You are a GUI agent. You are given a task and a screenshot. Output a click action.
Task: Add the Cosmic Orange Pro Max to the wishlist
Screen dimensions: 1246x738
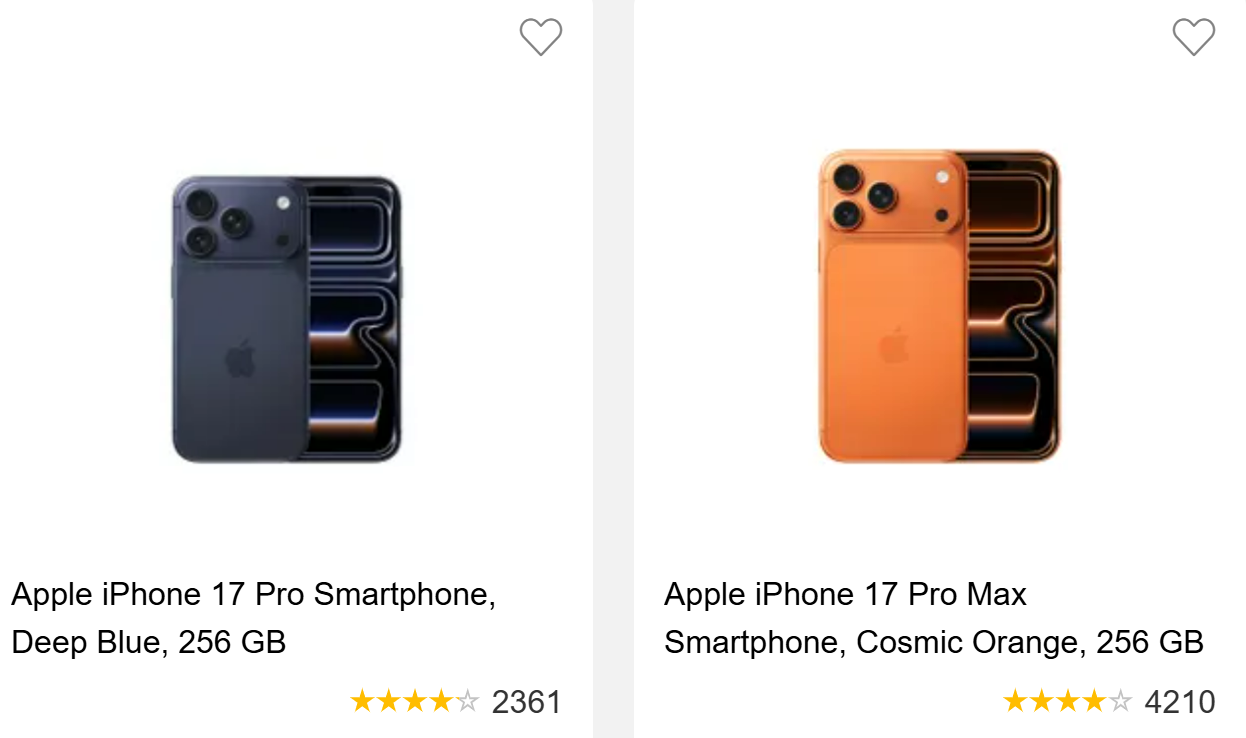[1193, 38]
